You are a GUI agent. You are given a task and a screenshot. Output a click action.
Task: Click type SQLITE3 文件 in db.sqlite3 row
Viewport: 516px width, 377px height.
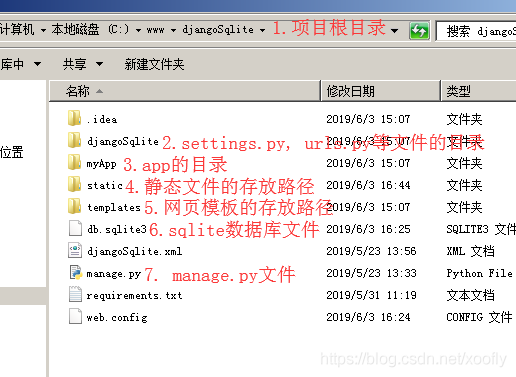pos(481,229)
